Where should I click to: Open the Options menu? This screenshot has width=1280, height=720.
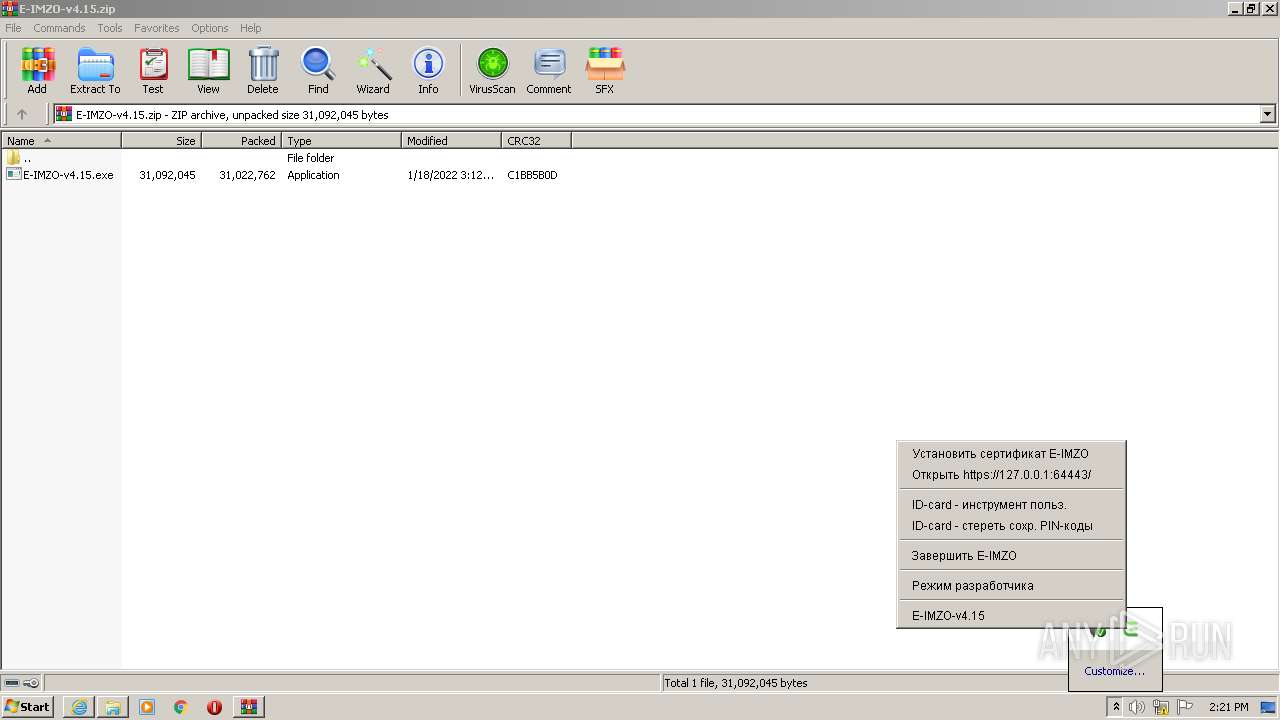point(210,28)
